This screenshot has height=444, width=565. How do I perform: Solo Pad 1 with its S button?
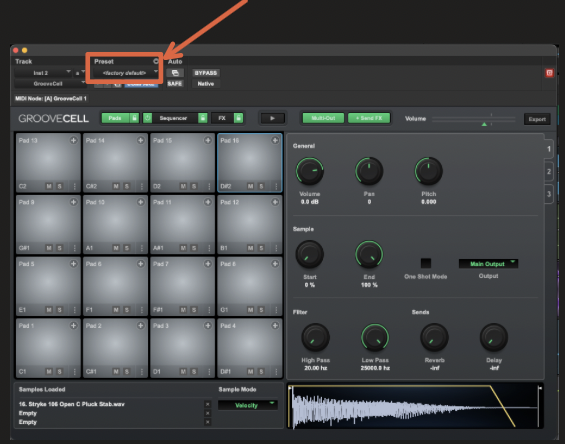tap(59, 371)
